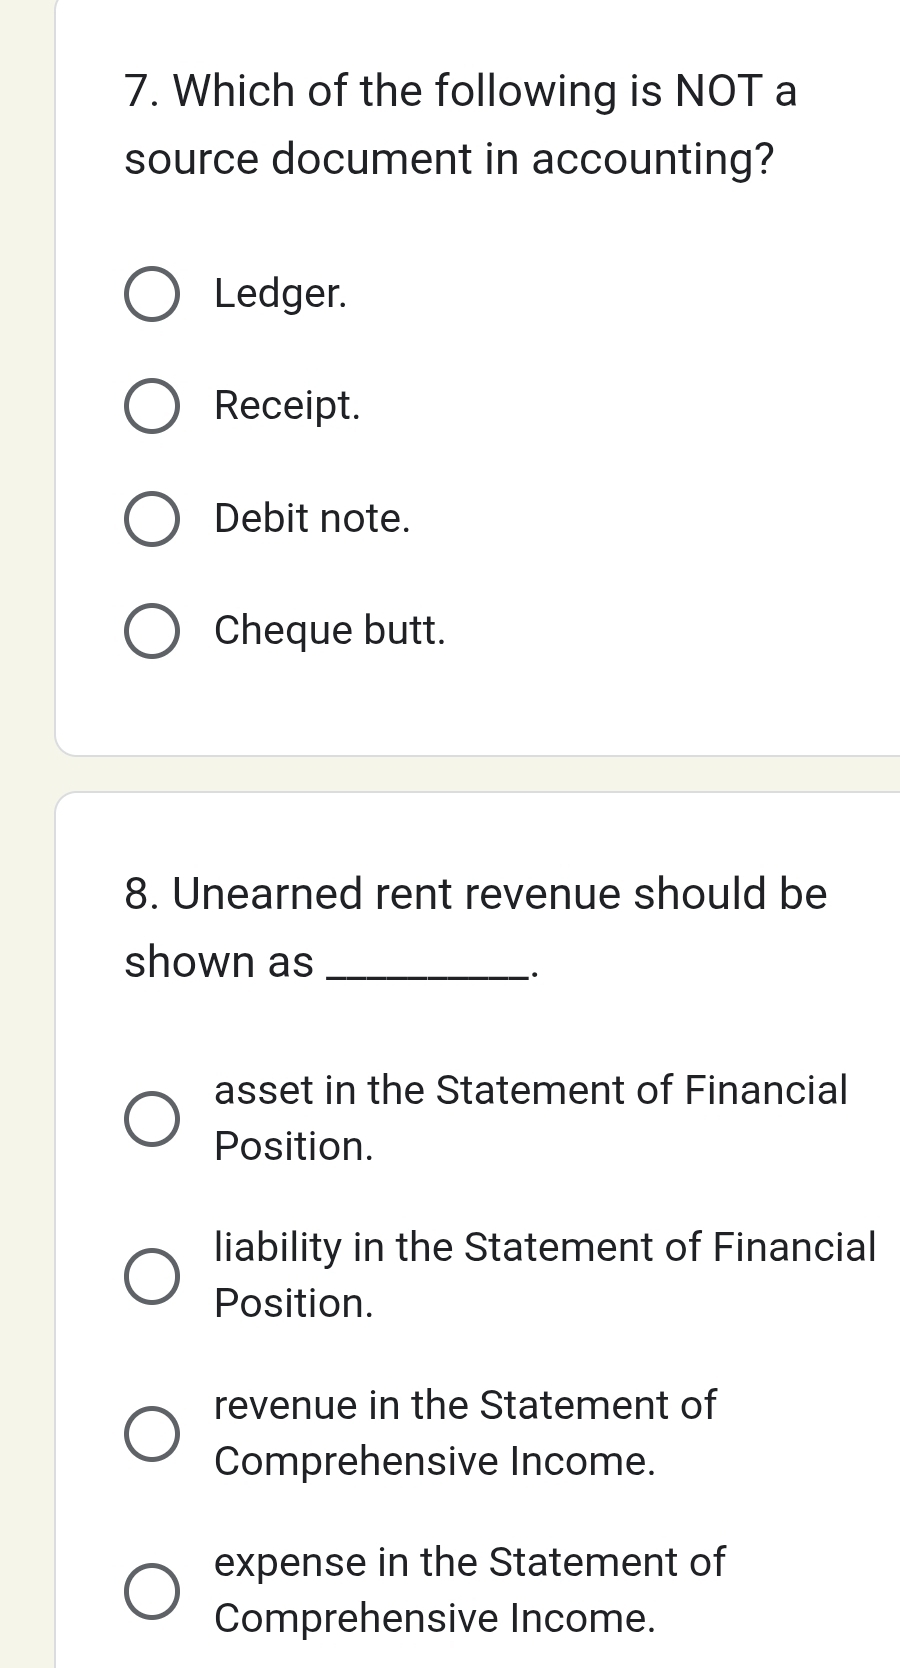This screenshot has width=900, height=1668.
Task: Select "asset in the Statement of Financial Position."
Action: point(152,1117)
